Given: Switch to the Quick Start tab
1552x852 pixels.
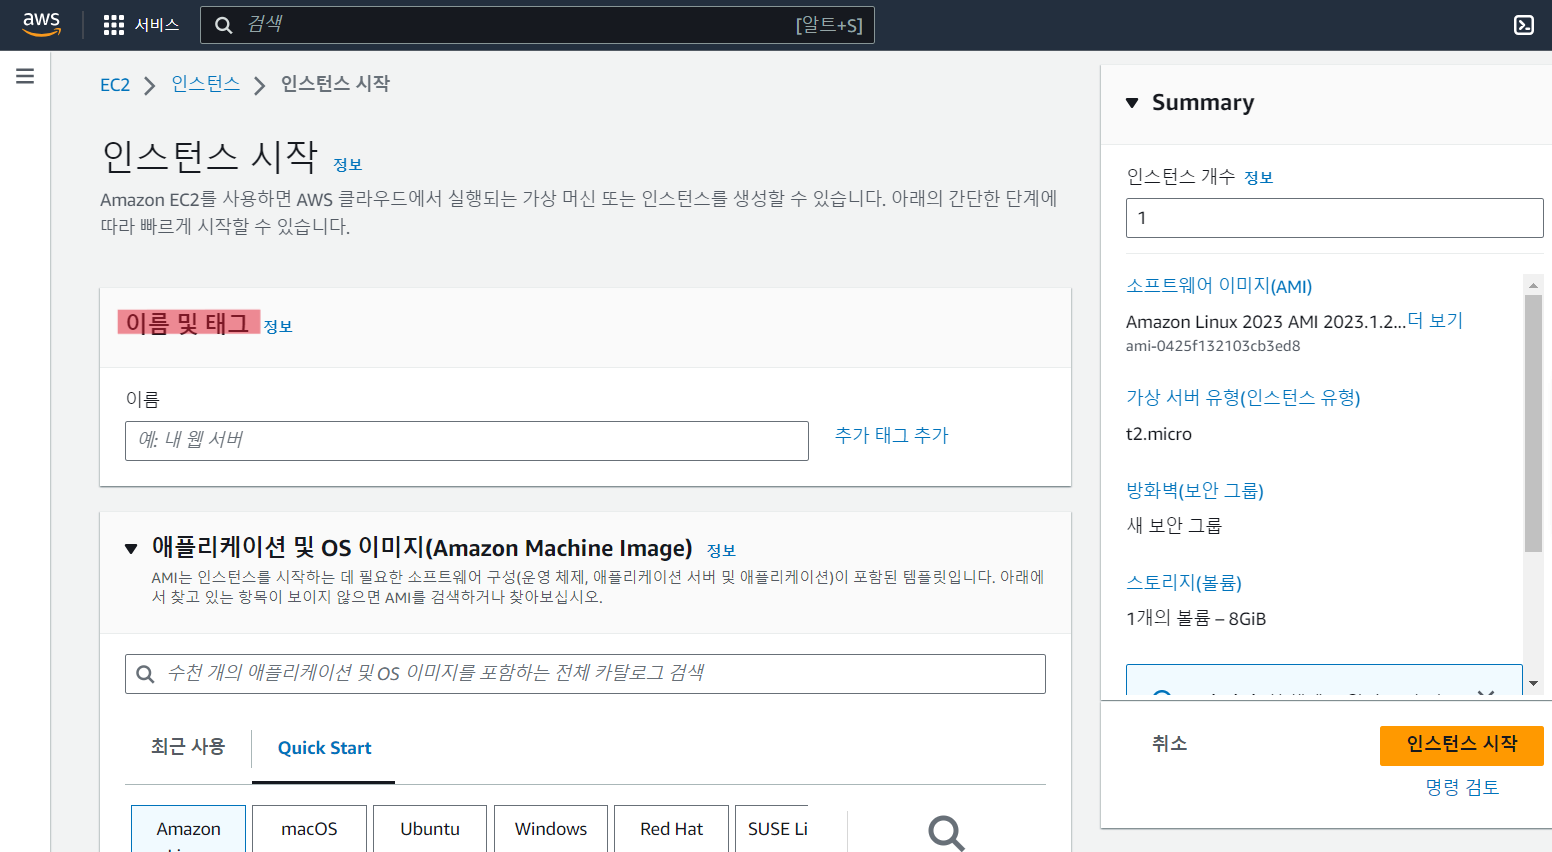Looking at the screenshot, I should tap(324, 748).
